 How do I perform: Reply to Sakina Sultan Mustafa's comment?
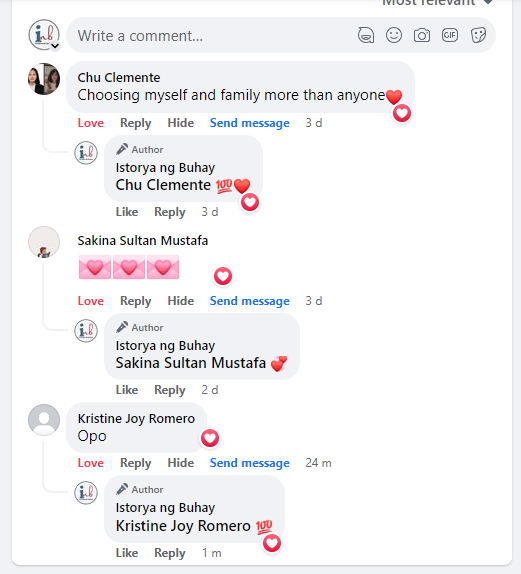pos(135,301)
